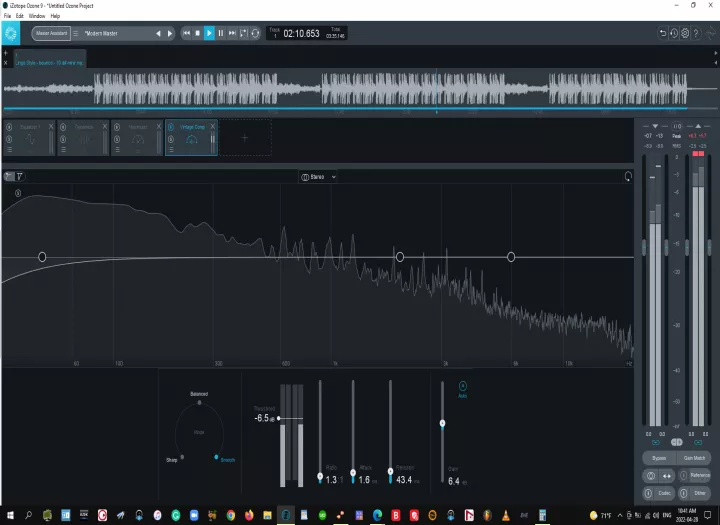Image resolution: width=720 pixels, height=525 pixels.
Task: Open the Vintage Comp module preset menu
Action: click(x=171, y=150)
